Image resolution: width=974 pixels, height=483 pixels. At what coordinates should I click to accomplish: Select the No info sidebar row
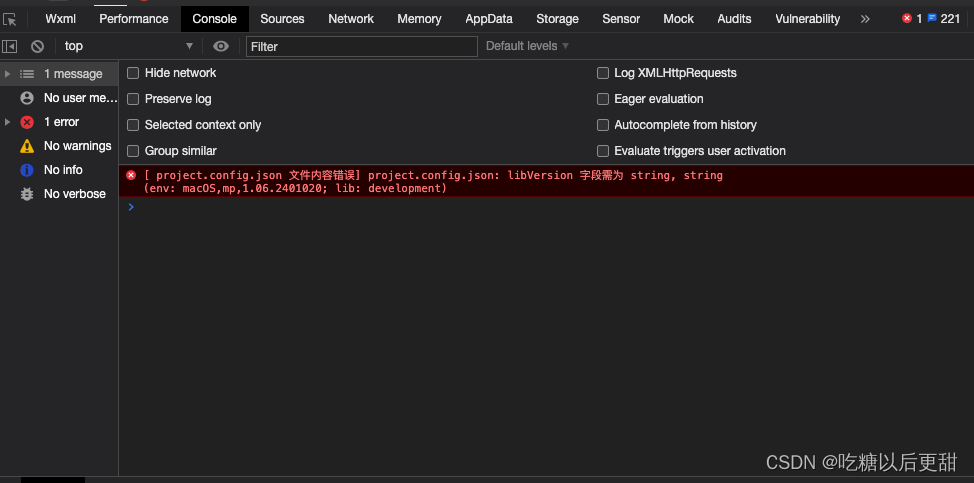coord(59,170)
